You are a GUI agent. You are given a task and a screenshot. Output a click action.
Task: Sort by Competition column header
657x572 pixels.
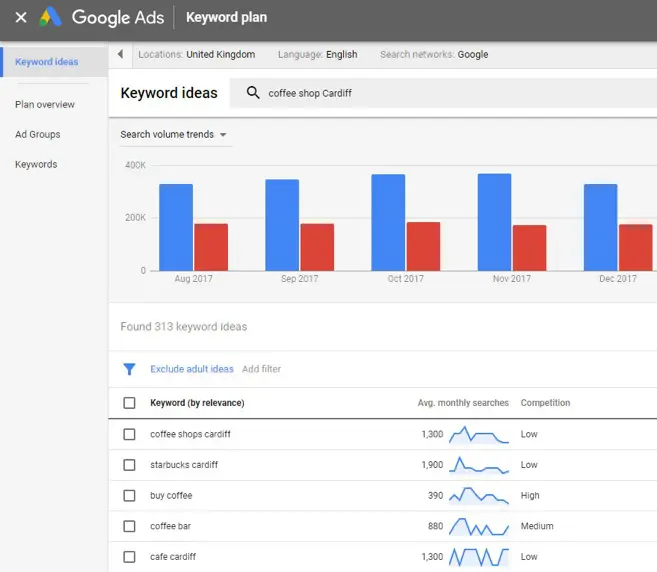click(x=545, y=403)
